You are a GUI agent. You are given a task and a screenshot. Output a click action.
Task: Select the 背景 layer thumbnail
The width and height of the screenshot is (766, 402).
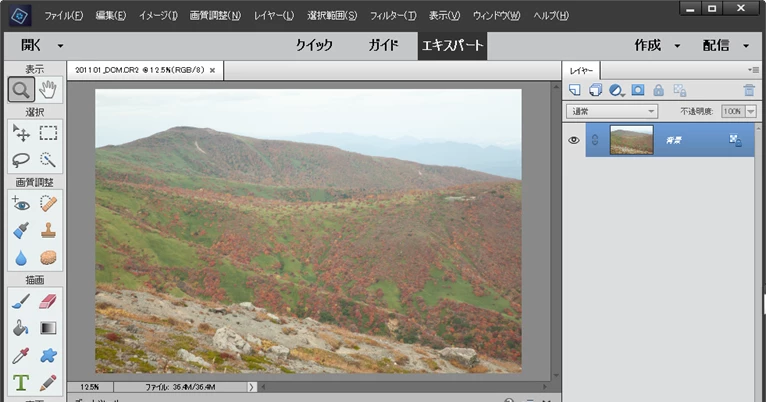pos(631,140)
